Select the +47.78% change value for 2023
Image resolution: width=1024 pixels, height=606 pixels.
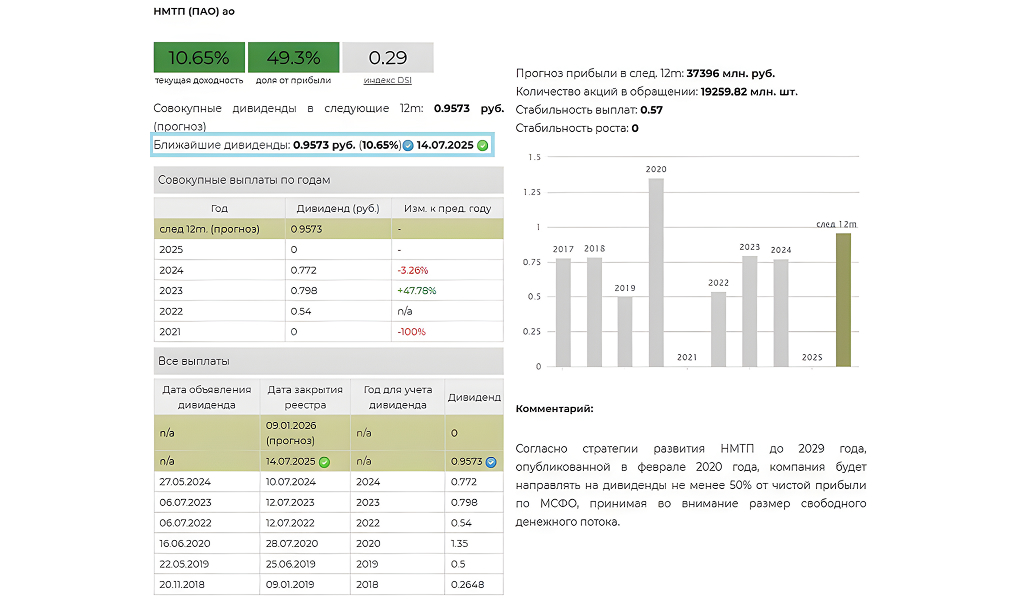[x=416, y=291]
